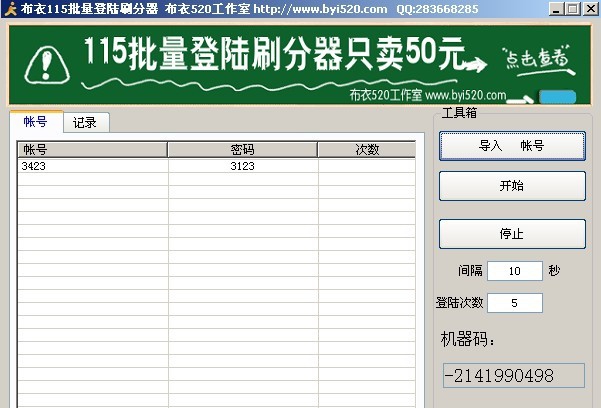Focus the 登陆次数 input field
Image resolution: width=601 pixels, height=408 pixels.
515,303
